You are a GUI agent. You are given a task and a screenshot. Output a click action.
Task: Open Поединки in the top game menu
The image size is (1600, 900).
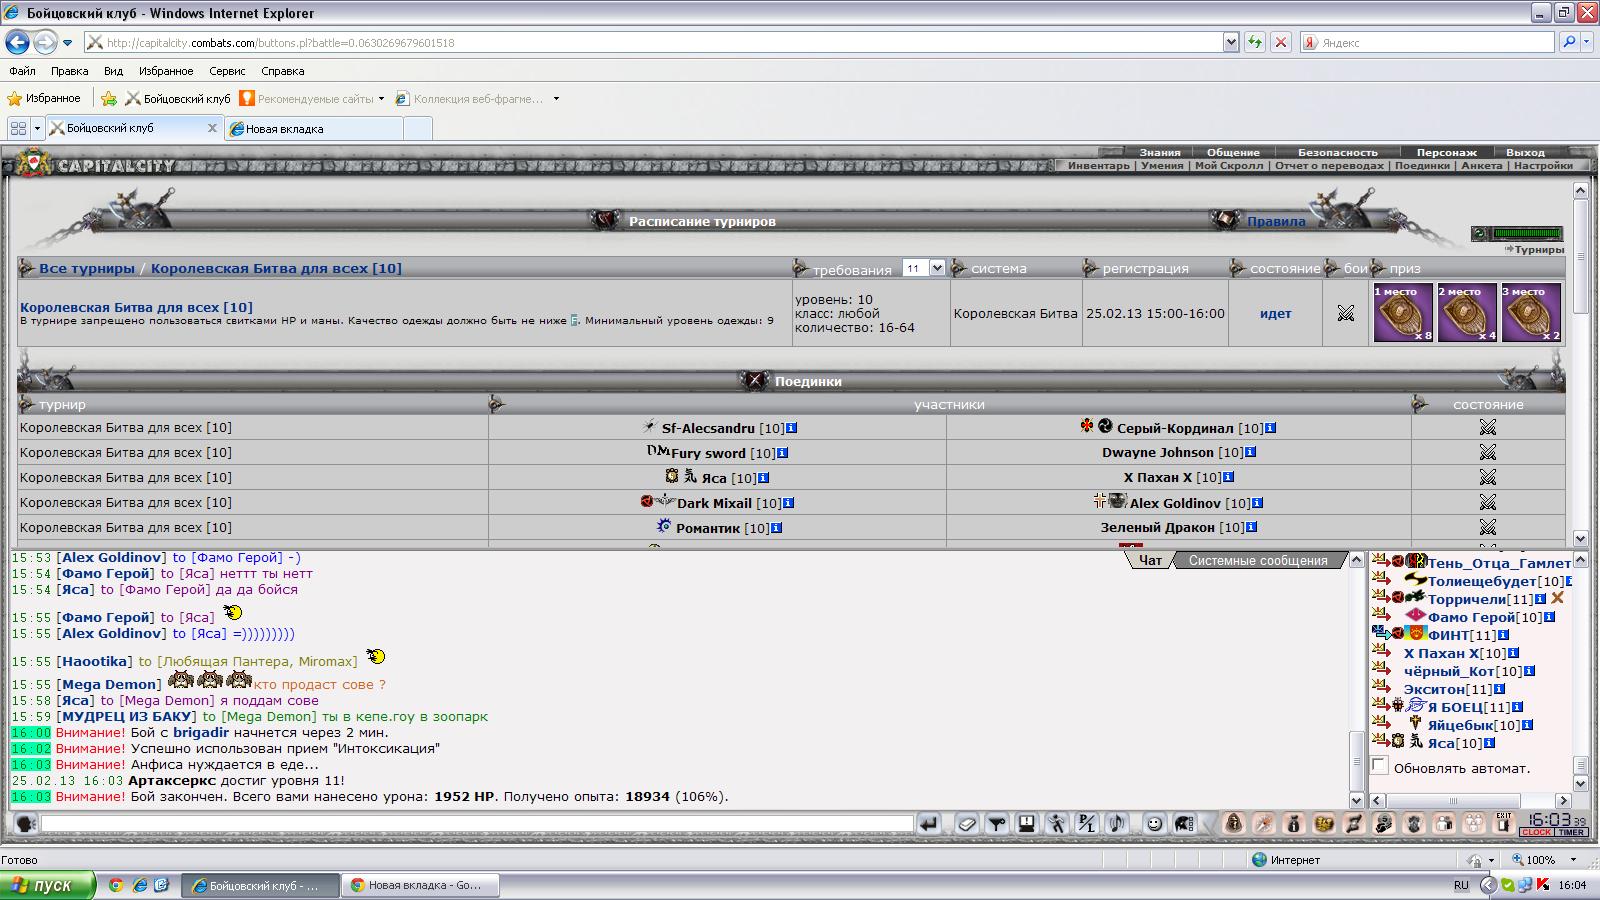tap(1422, 166)
